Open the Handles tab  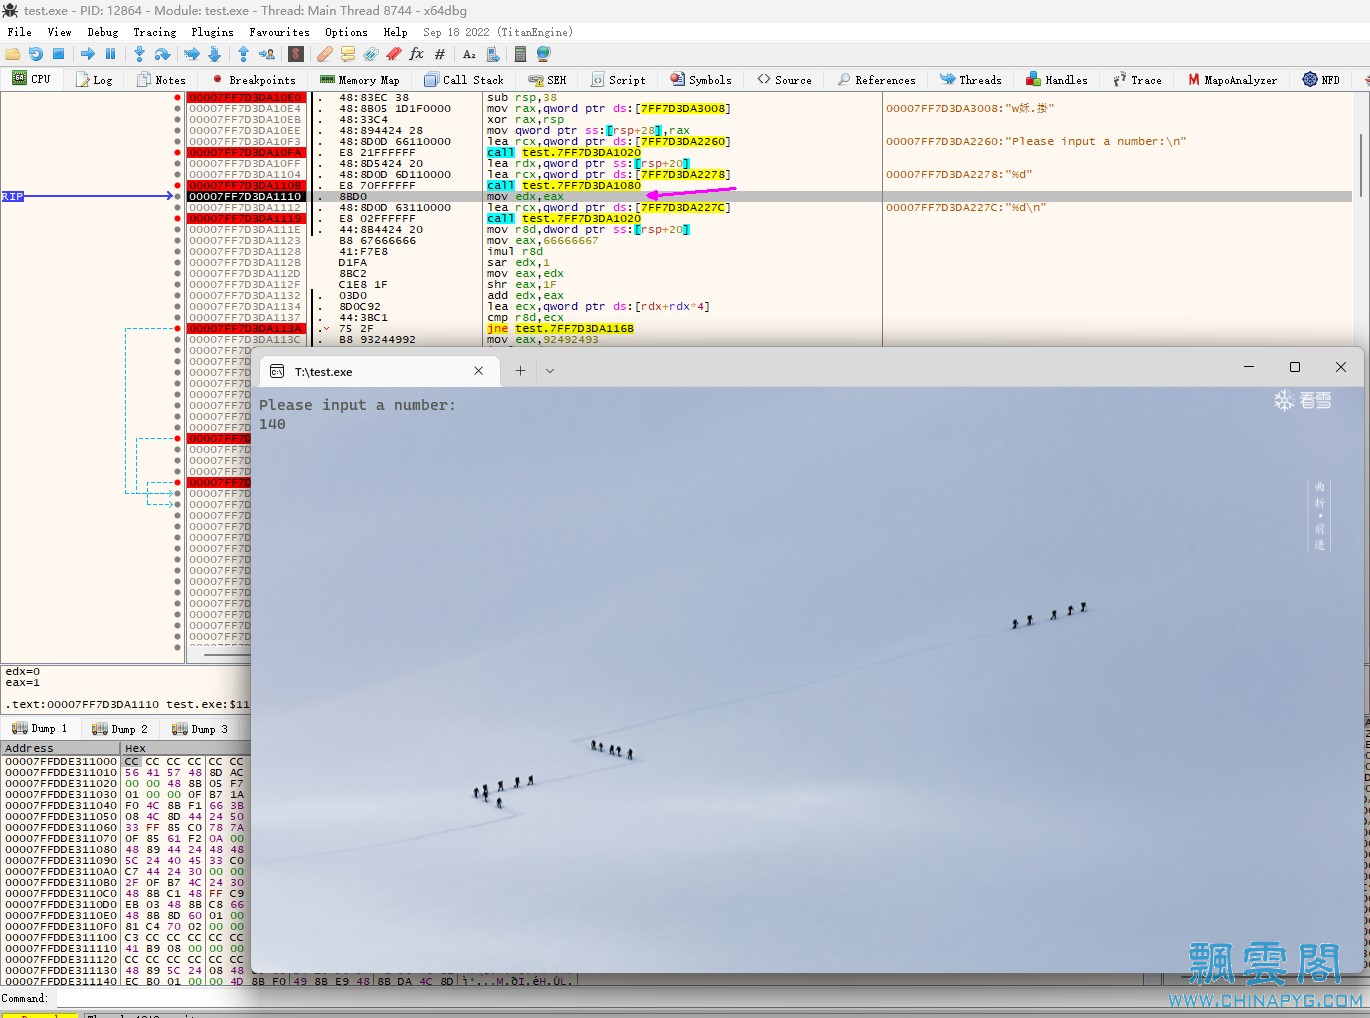pos(1057,80)
